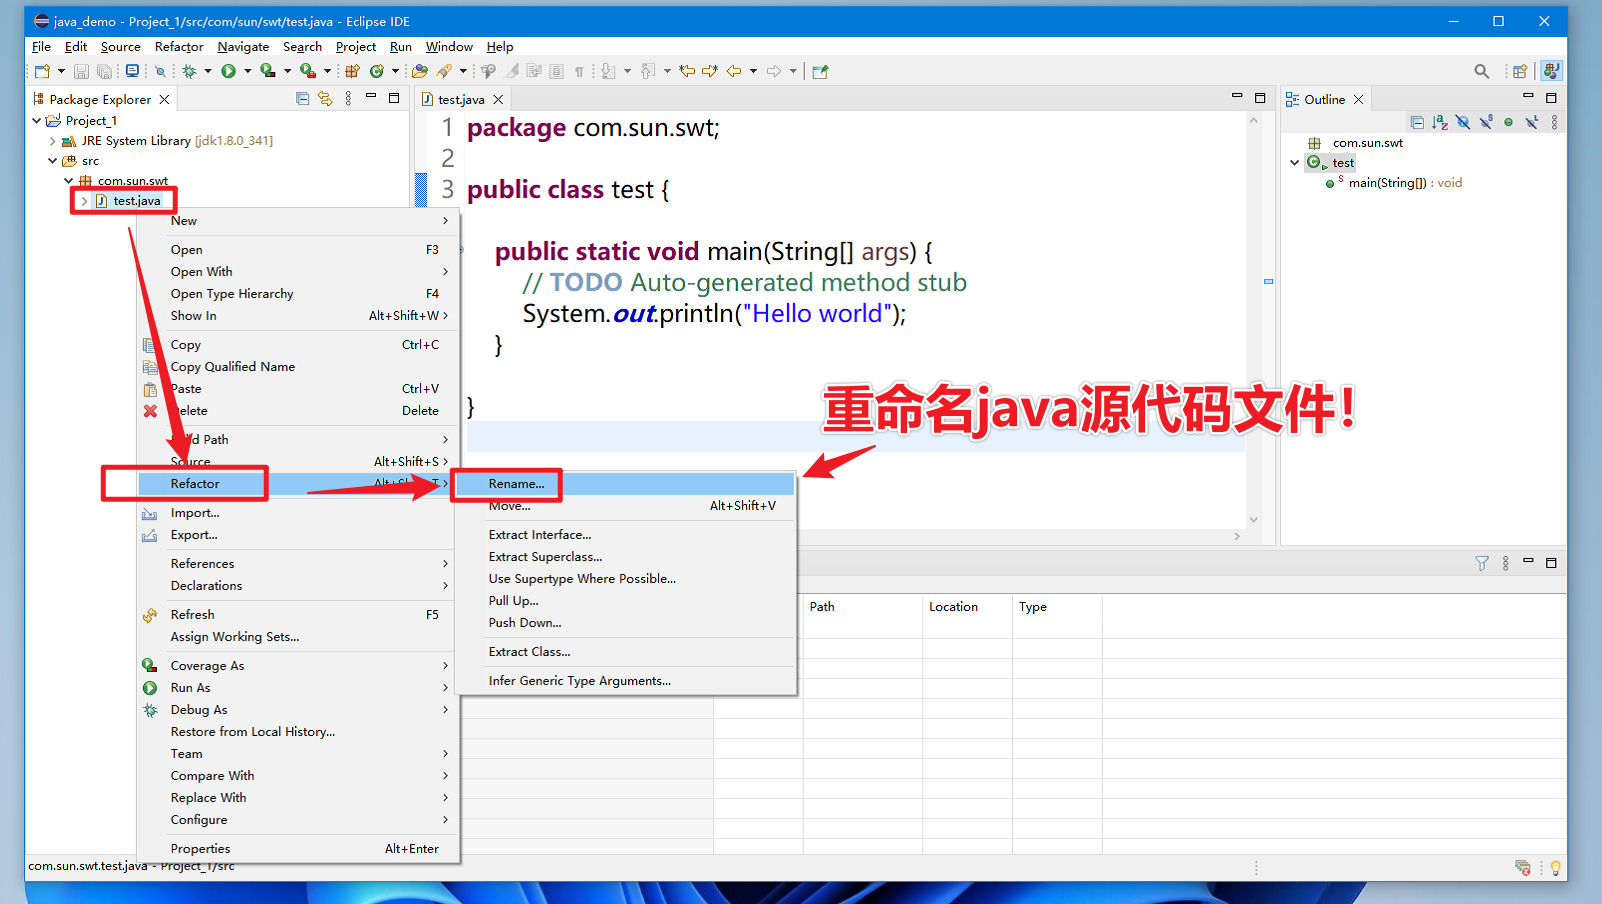This screenshot has width=1602, height=904.
Task: Click the Save All toolbar icon
Action: click(104, 71)
